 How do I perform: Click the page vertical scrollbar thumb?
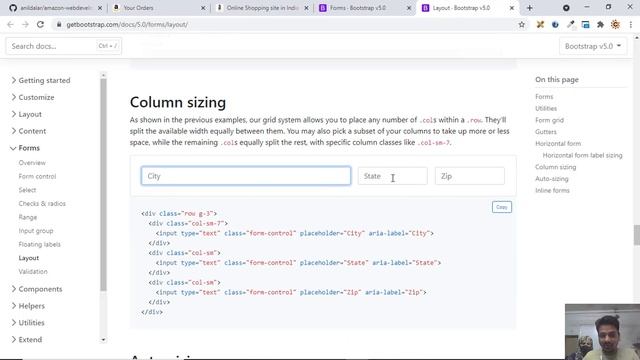point(636,235)
